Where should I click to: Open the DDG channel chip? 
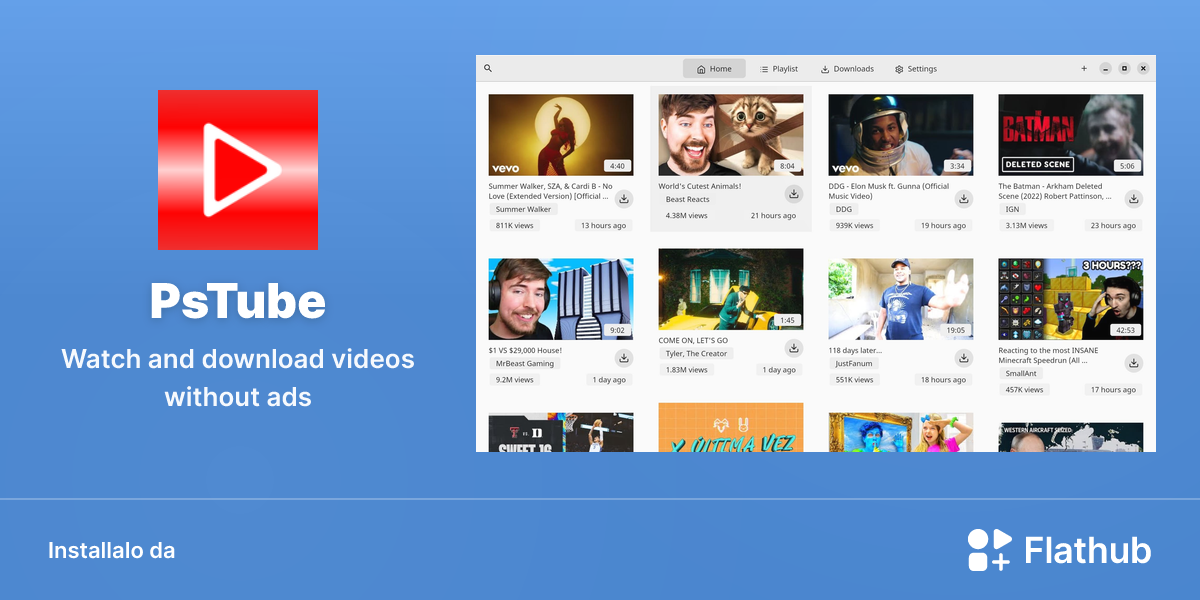(844, 210)
